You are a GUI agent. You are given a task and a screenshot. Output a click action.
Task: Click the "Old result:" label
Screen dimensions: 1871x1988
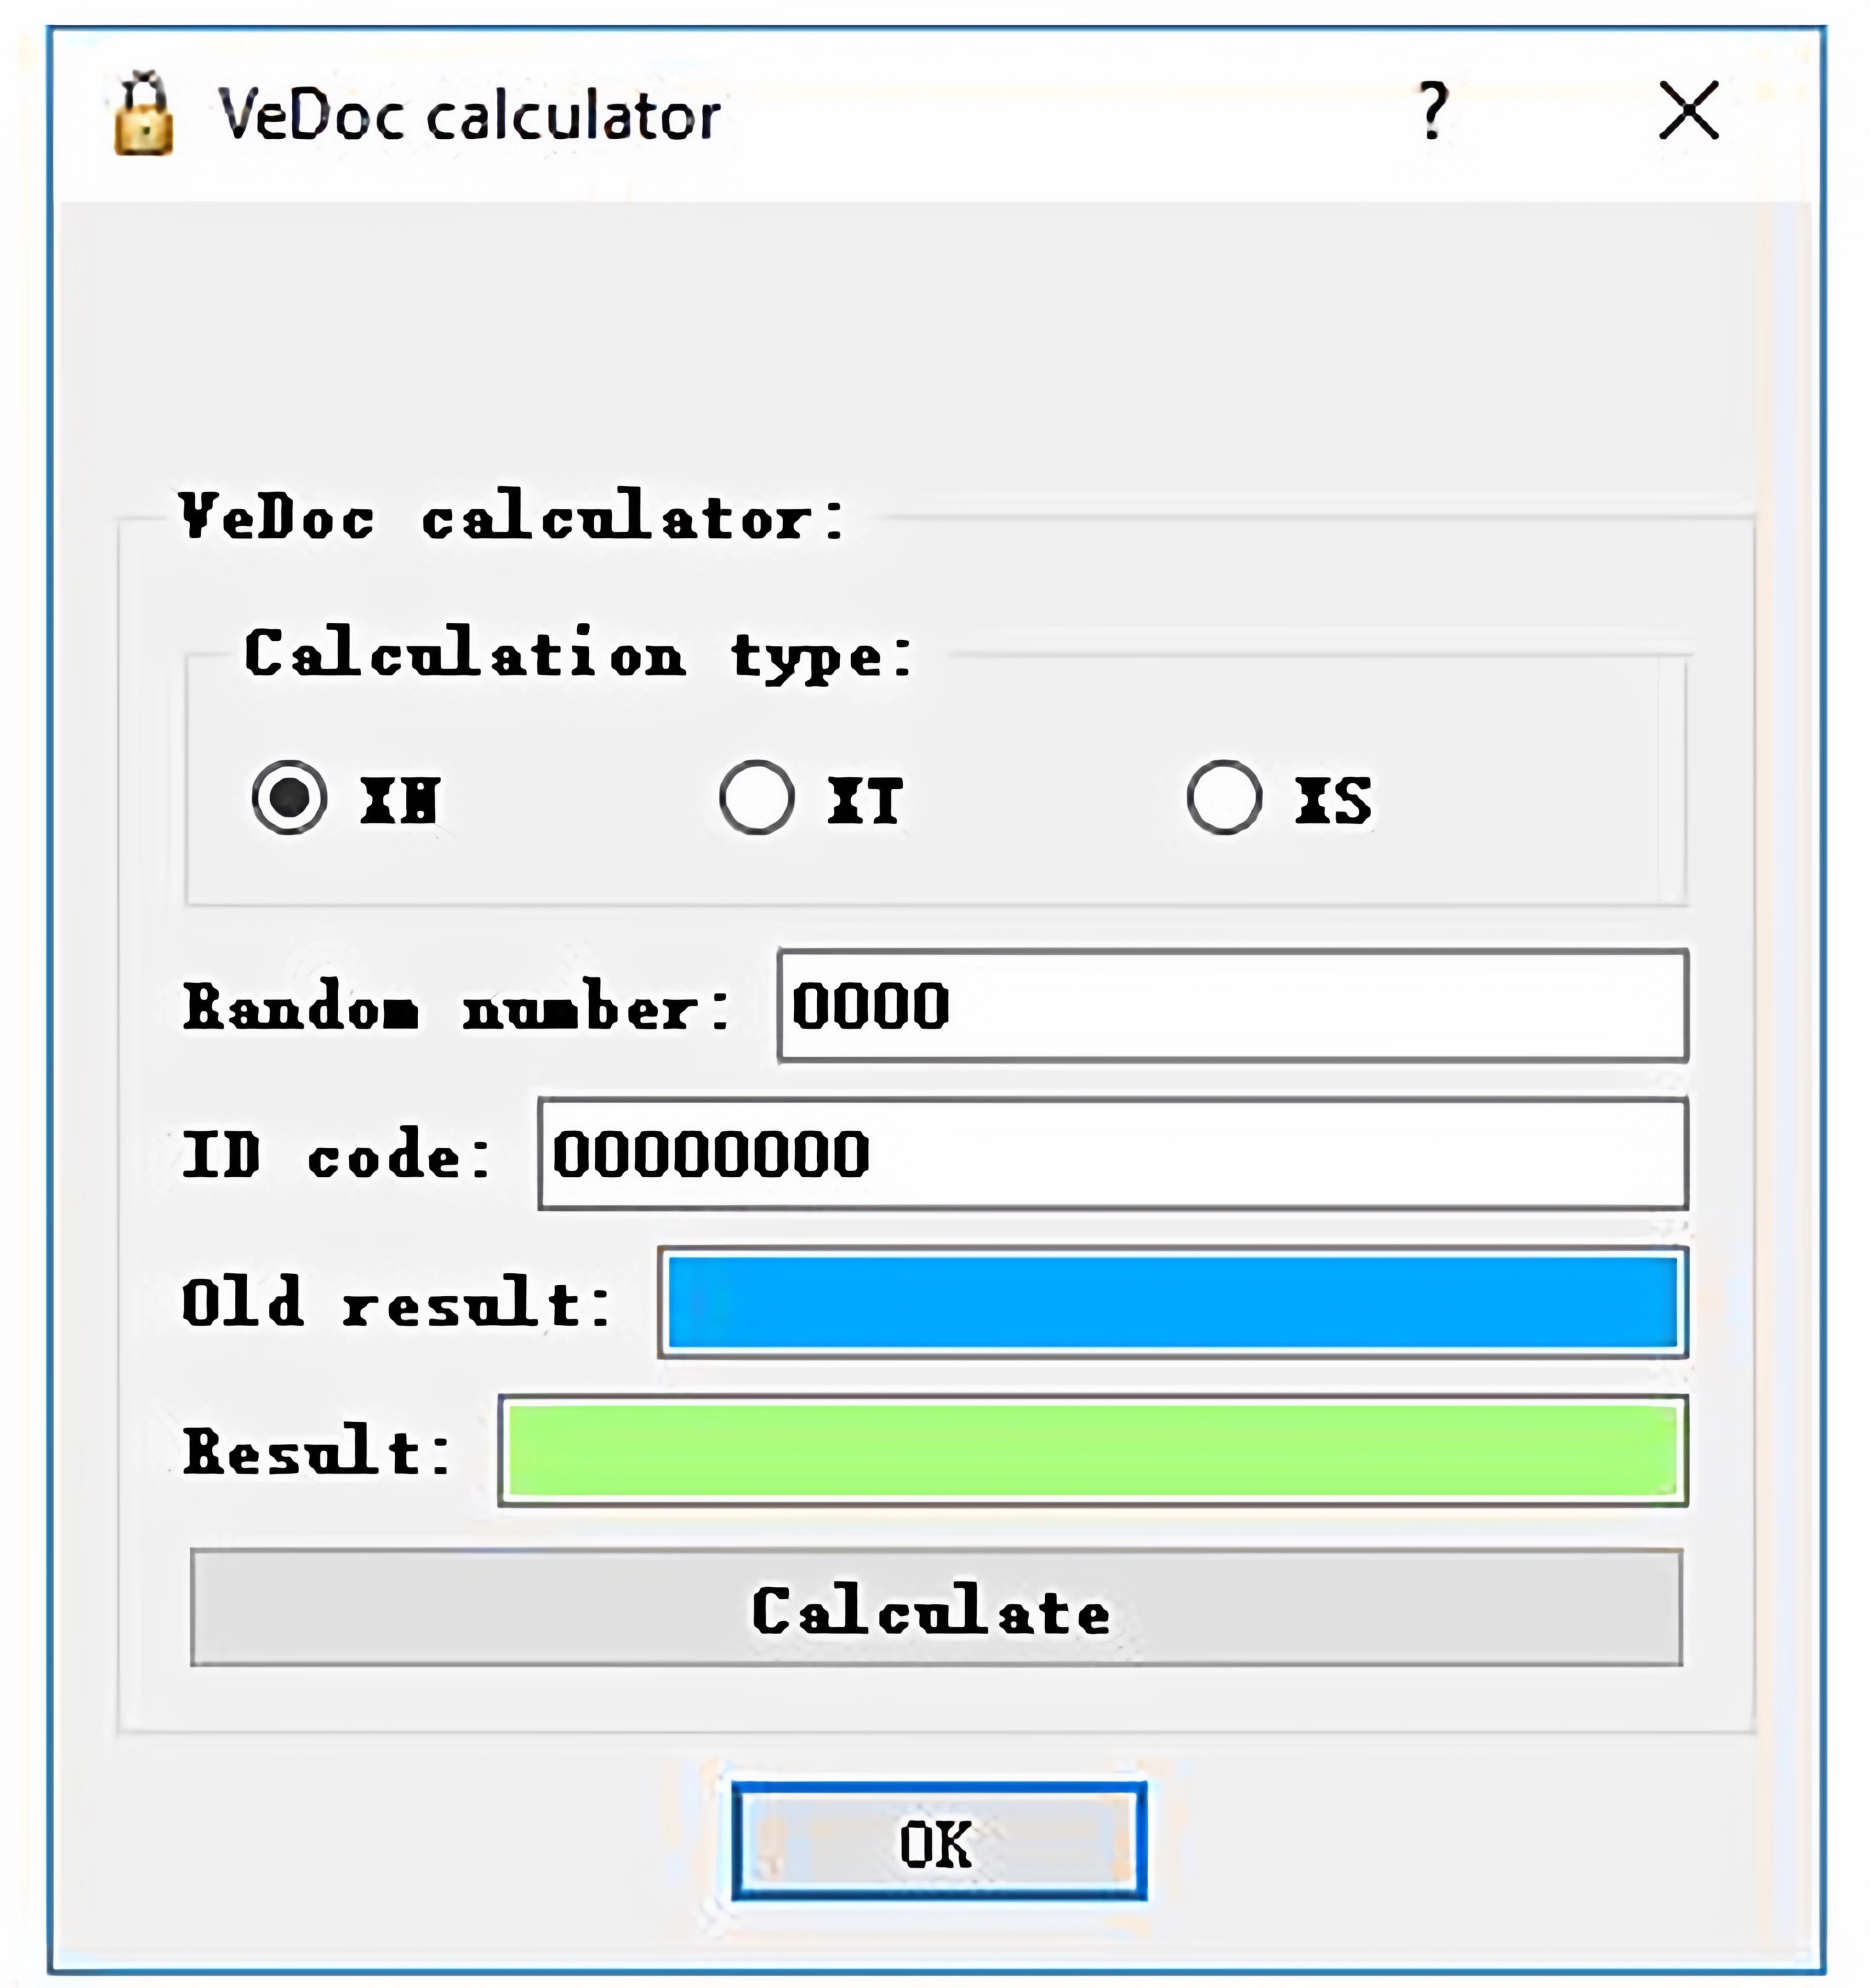click(x=396, y=1303)
